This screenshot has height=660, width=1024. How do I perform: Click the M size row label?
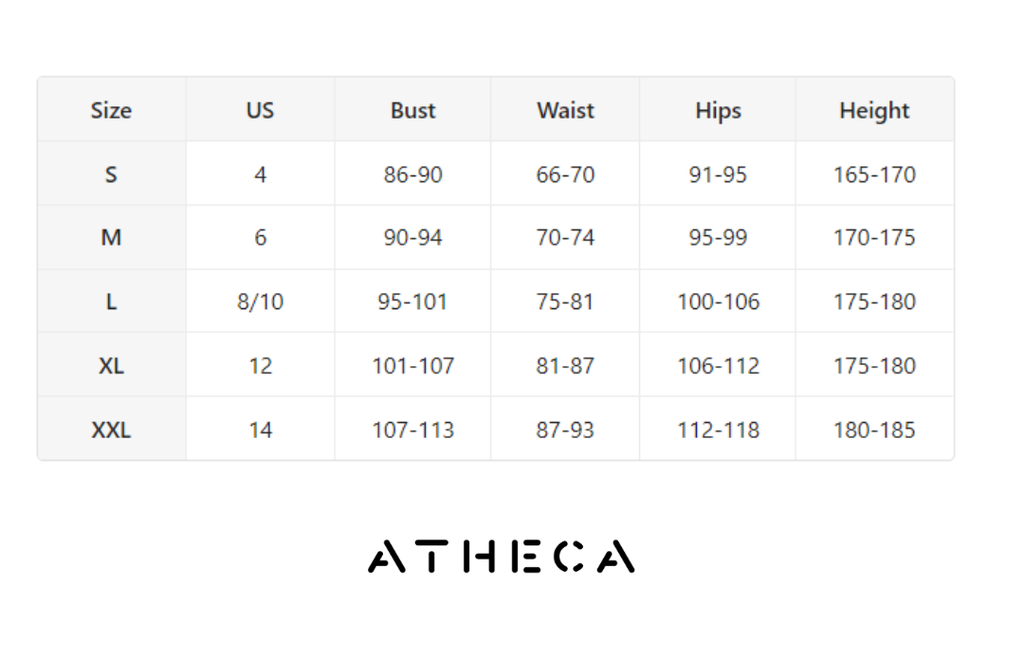111,238
